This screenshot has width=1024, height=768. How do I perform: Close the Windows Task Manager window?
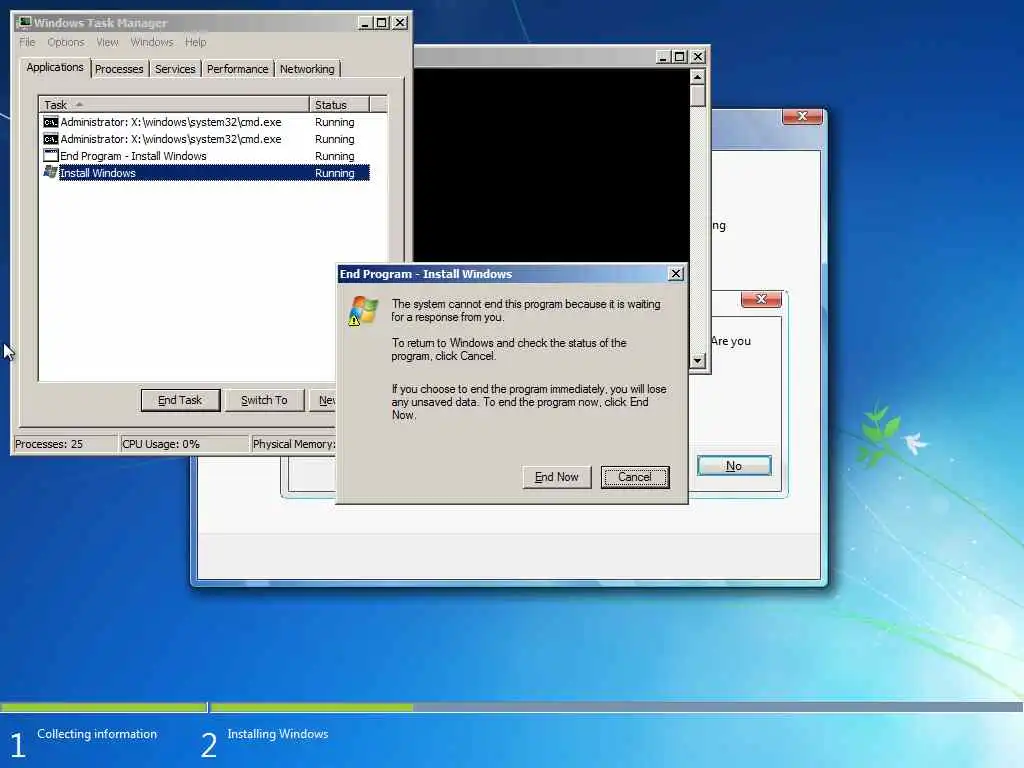tap(400, 23)
